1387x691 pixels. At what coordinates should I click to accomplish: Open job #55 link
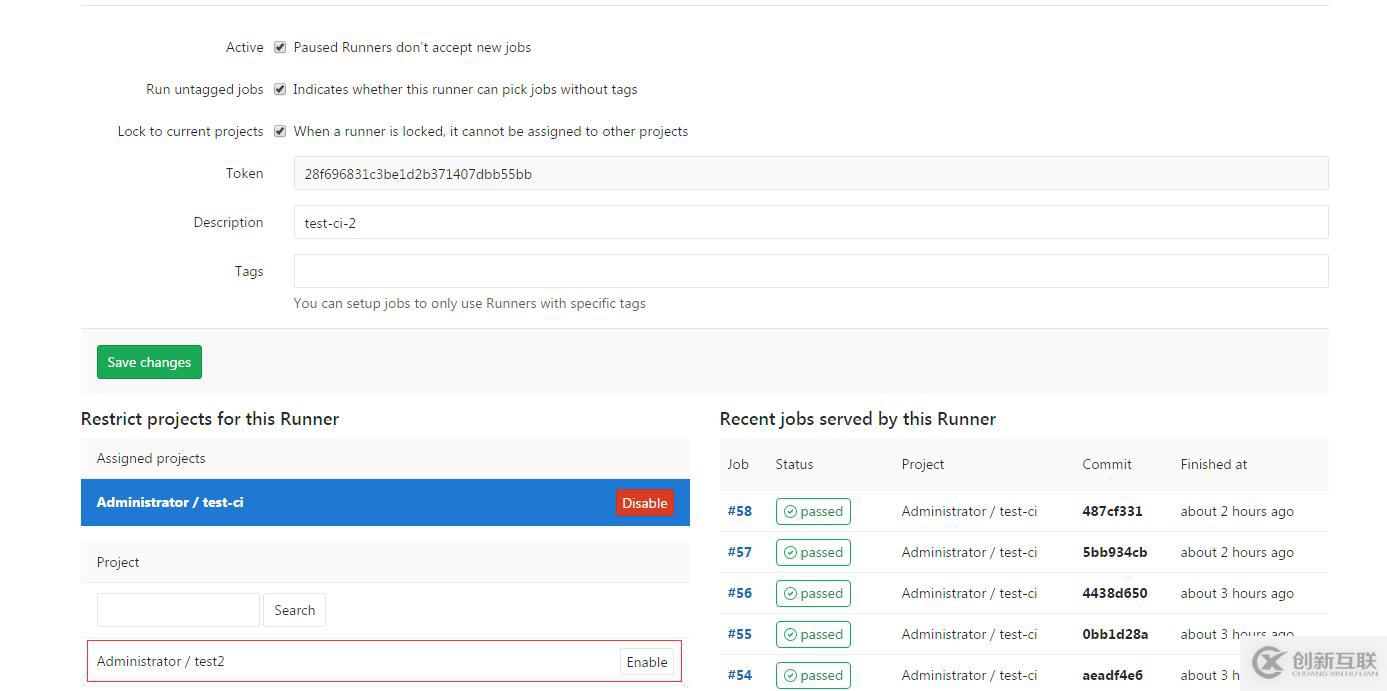coord(740,634)
